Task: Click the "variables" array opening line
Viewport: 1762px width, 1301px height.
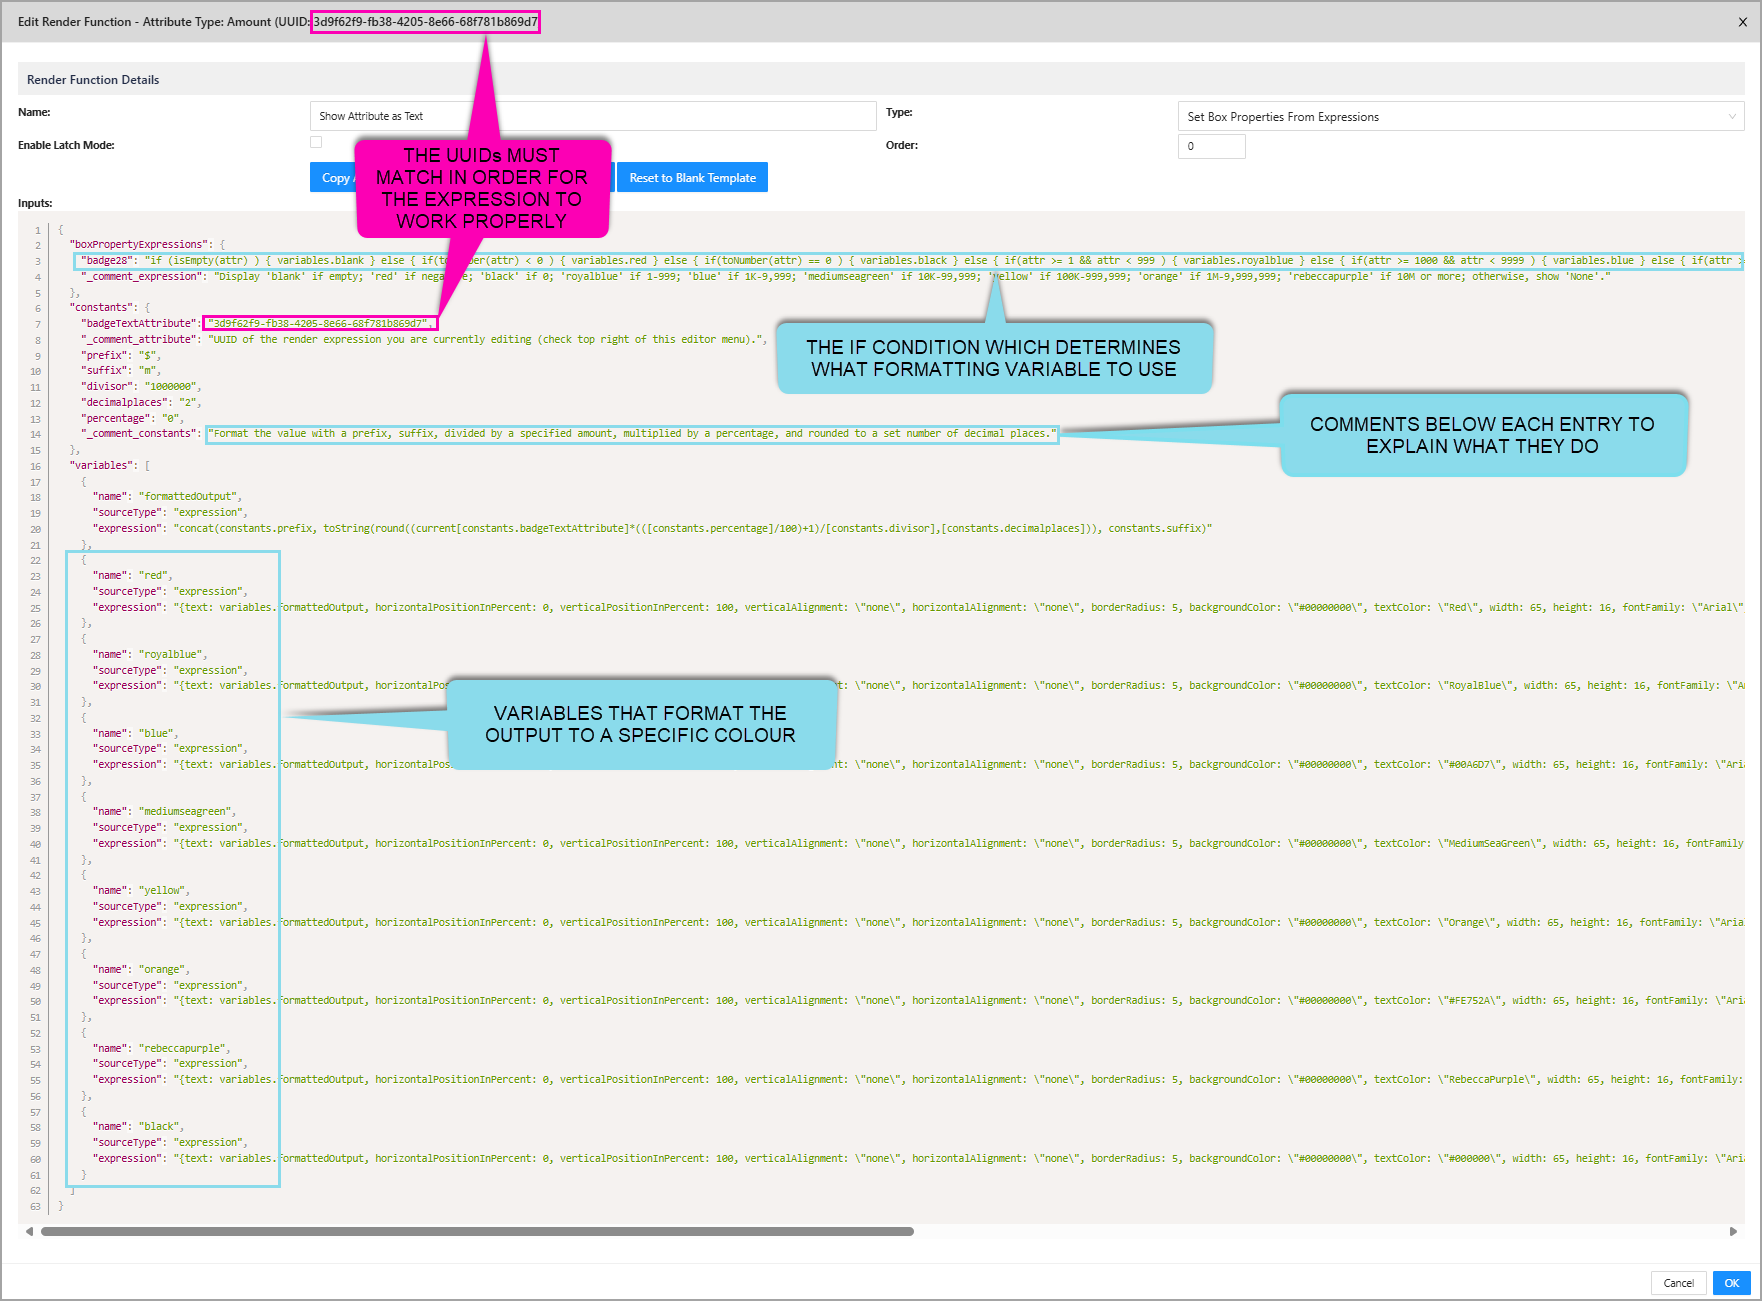Action: click(x=110, y=466)
